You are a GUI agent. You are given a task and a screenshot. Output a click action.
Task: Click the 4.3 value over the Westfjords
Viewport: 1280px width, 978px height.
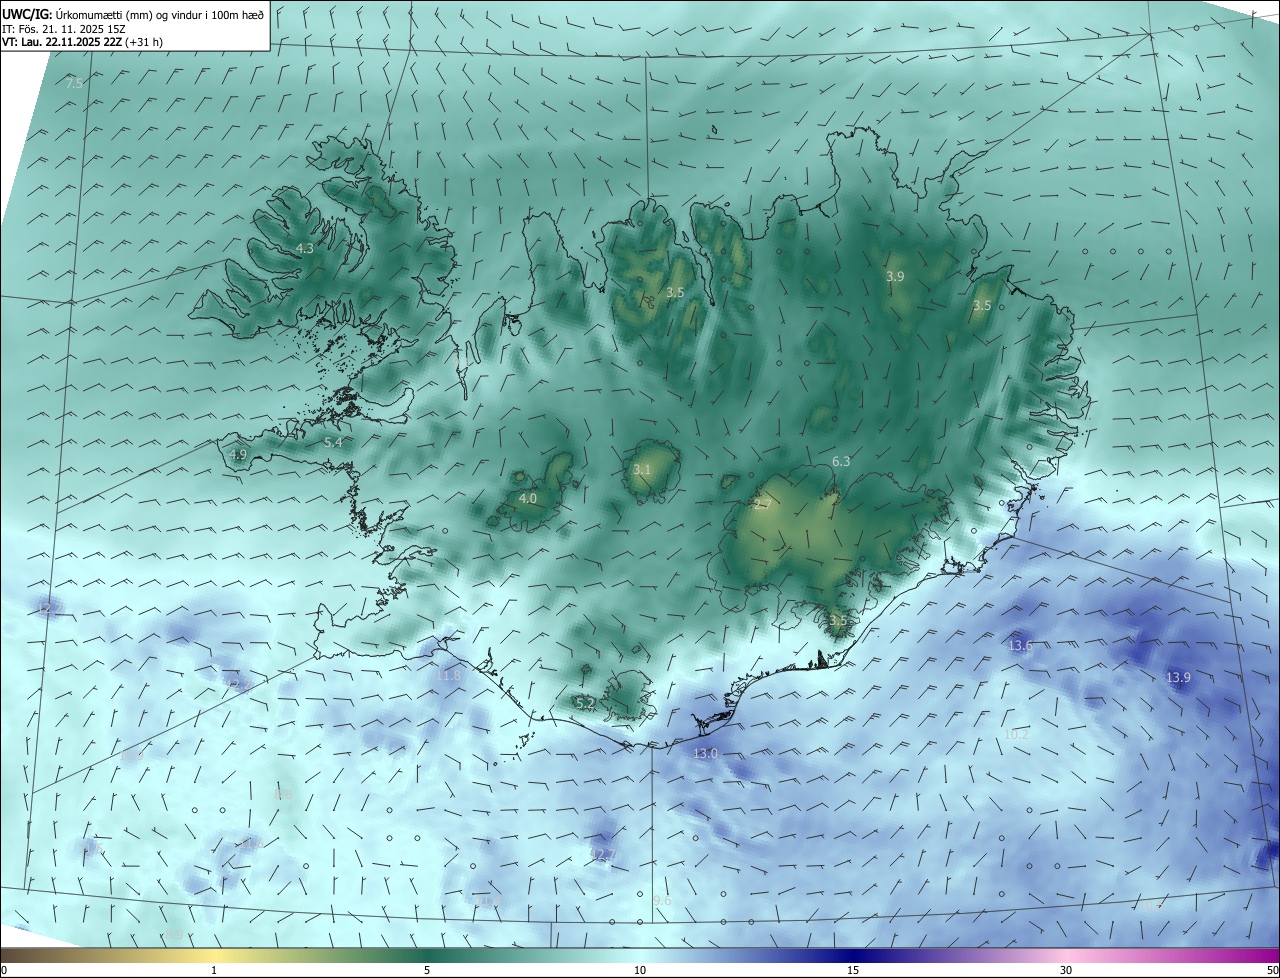click(x=304, y=248)
